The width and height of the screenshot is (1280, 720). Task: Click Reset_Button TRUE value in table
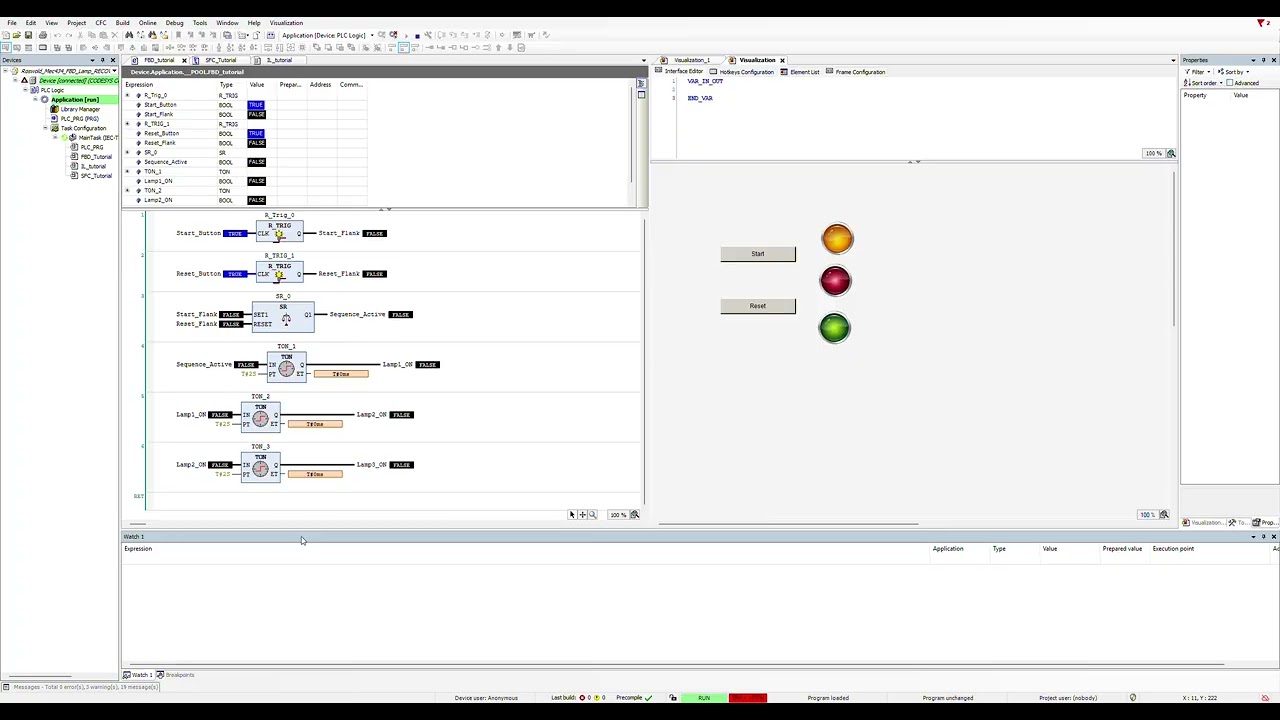click(256, 134)
